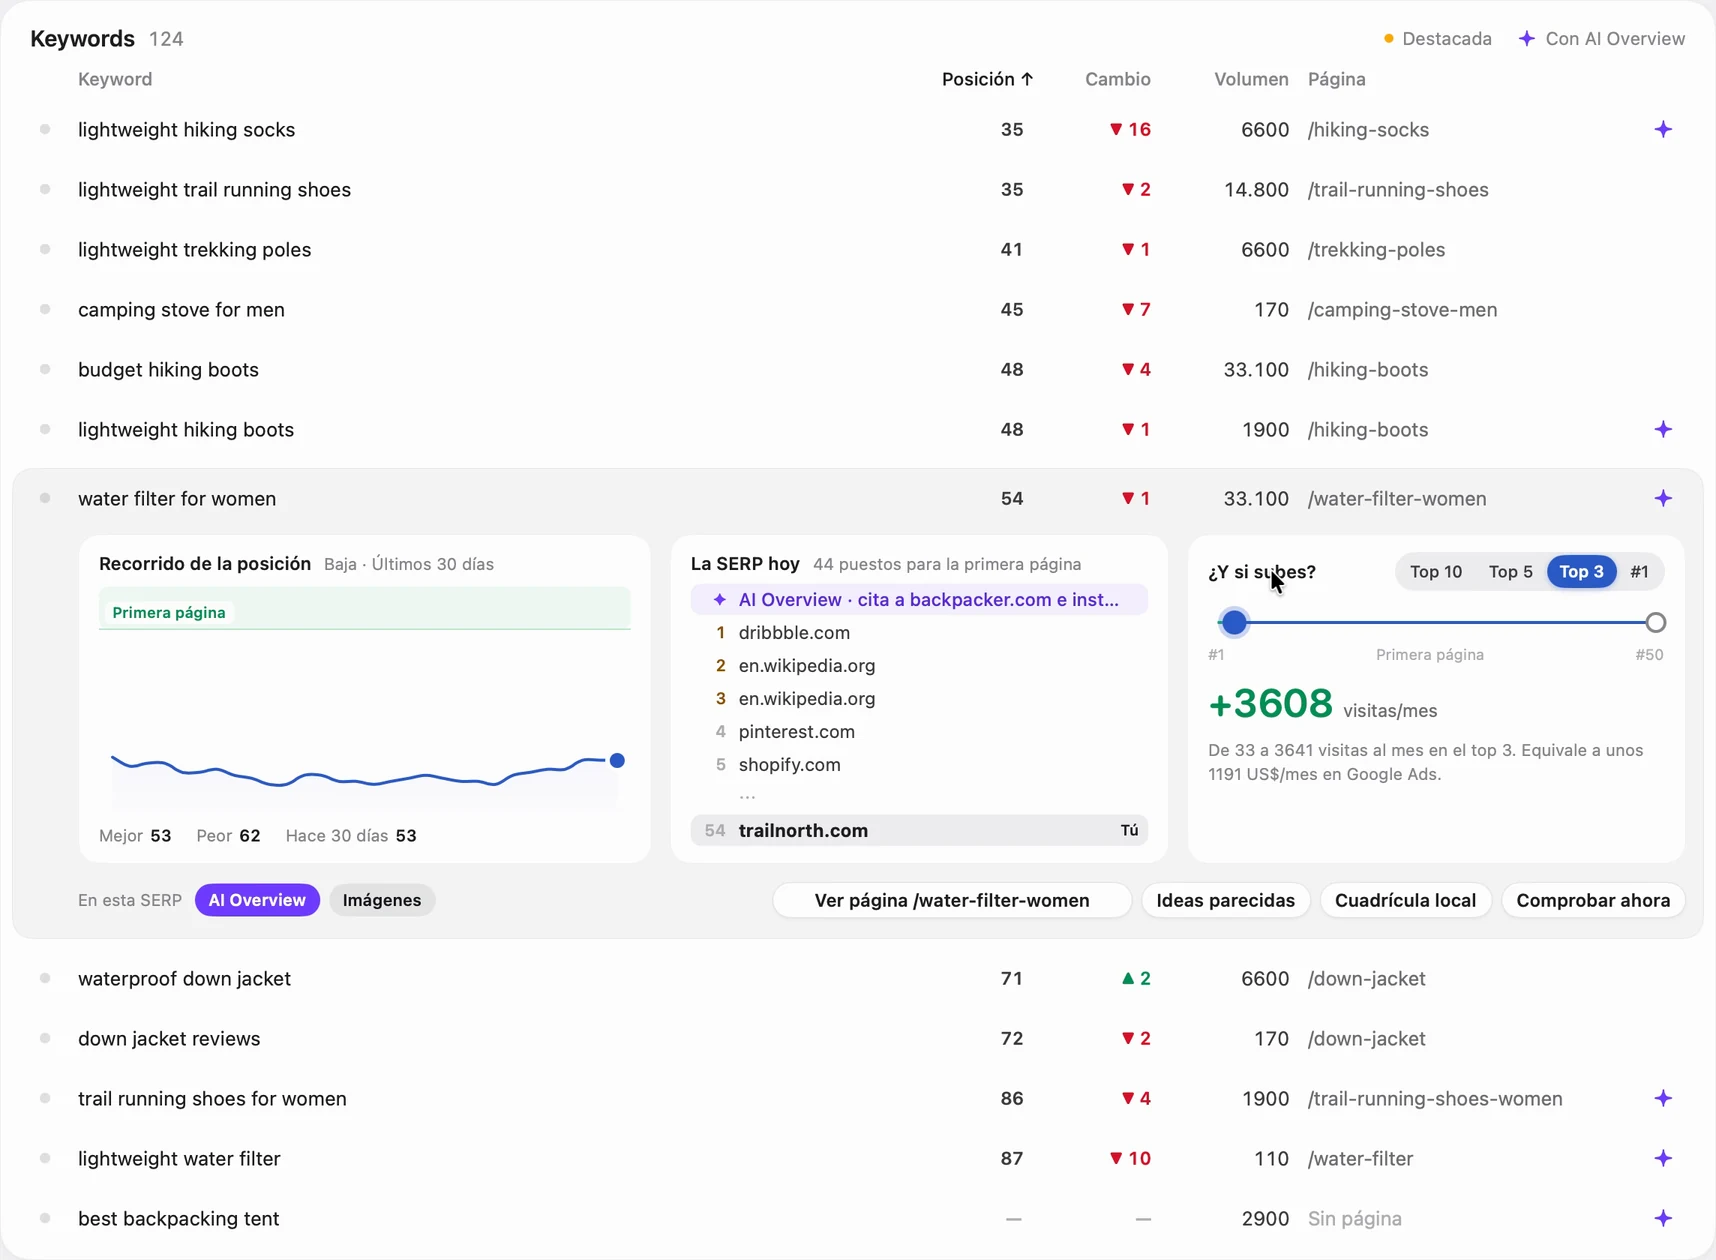Screen dimensions: 1716x1260
Task: Click AI Overview sparkle on lightweight hiking boots row
Action: point(1663,429)
